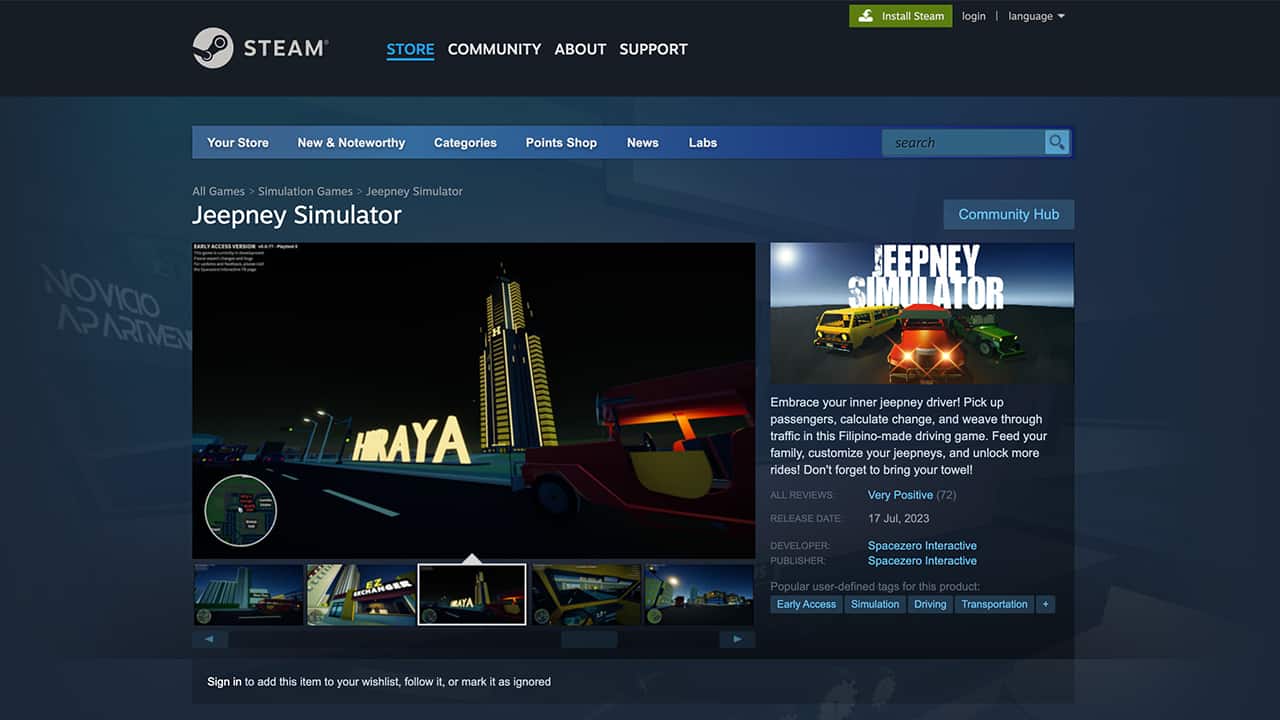Click the developer Spacezero Interactive link
The height and width of the screenshot is (720, 1280).
coord(922,546)
